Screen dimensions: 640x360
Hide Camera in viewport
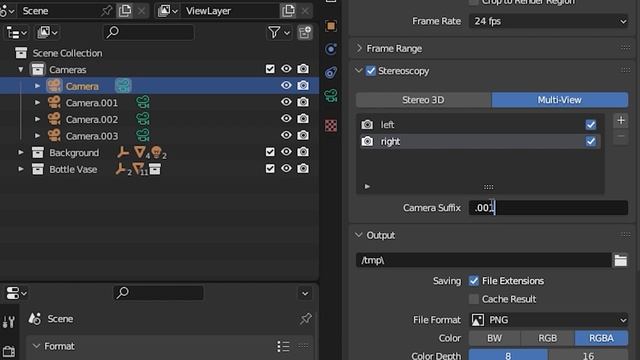286,85
